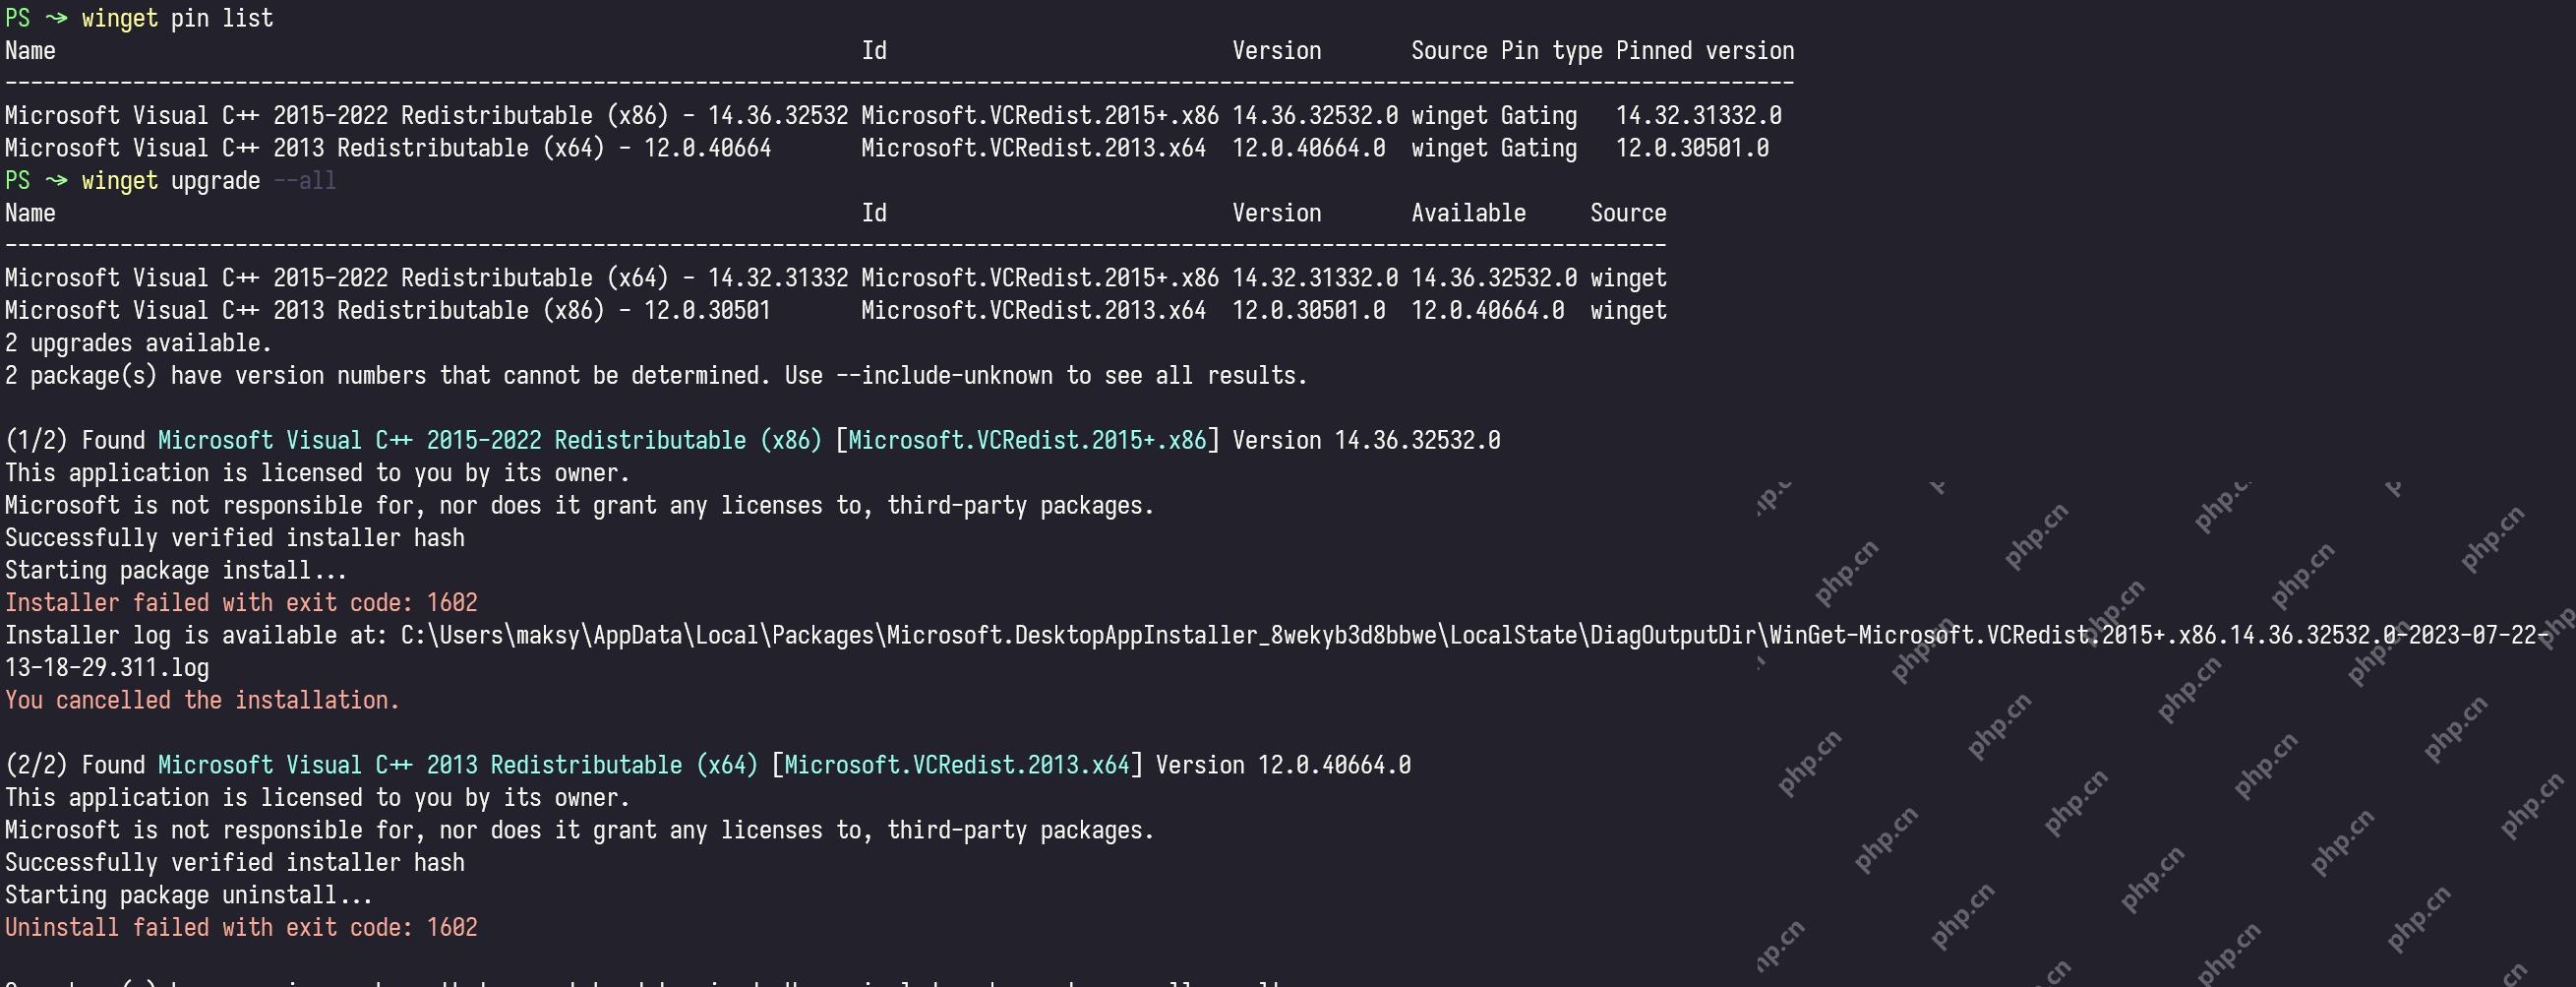
Task: Click 'You cancelled the installation.' message
Action: pos(202,700)
